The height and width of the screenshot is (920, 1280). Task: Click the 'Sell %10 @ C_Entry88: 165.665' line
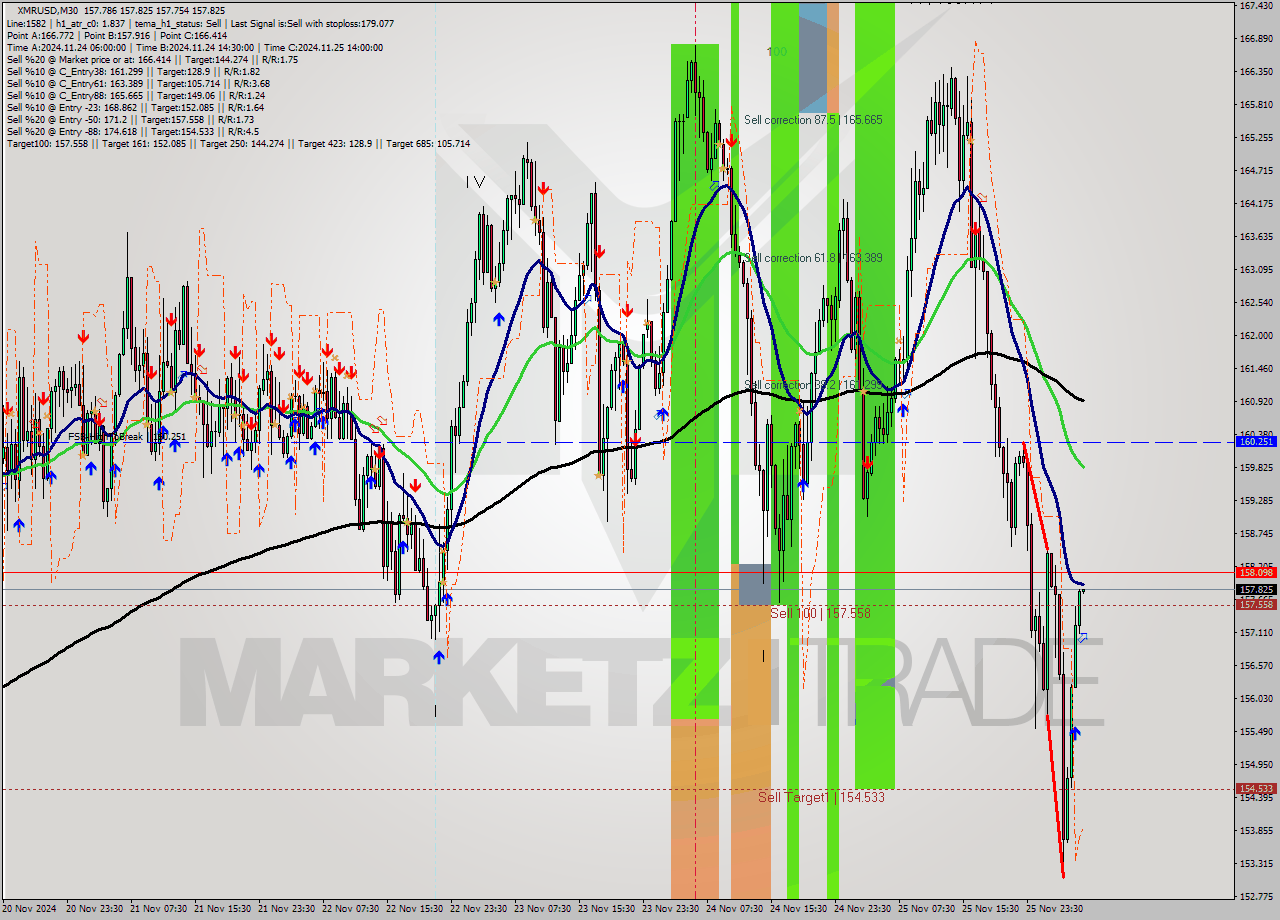(135, 95)
